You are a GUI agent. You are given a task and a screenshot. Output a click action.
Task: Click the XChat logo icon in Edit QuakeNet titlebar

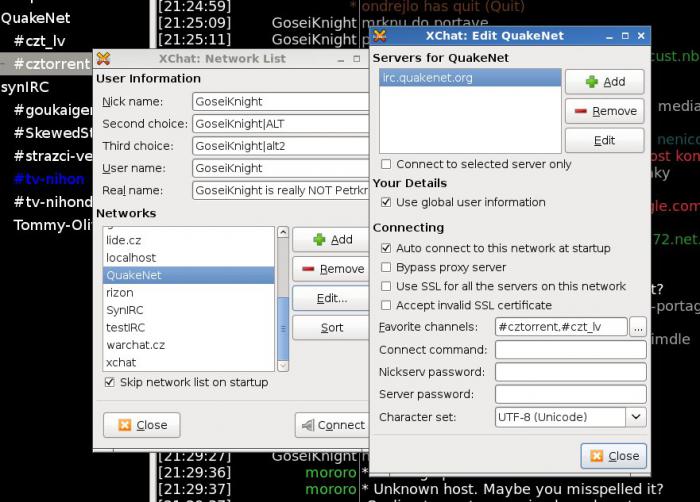click(379, 35)
